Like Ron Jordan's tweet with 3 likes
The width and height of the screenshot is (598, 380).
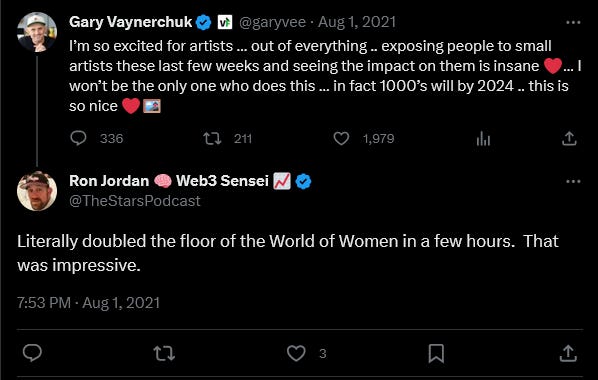pos(296,353)
